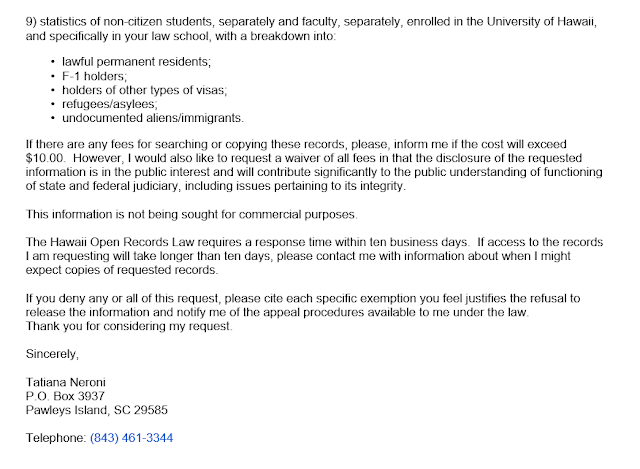Viewport: 640px width, 469px height.
Task: Click Thank you for considering my request
Action: (129, 326)
